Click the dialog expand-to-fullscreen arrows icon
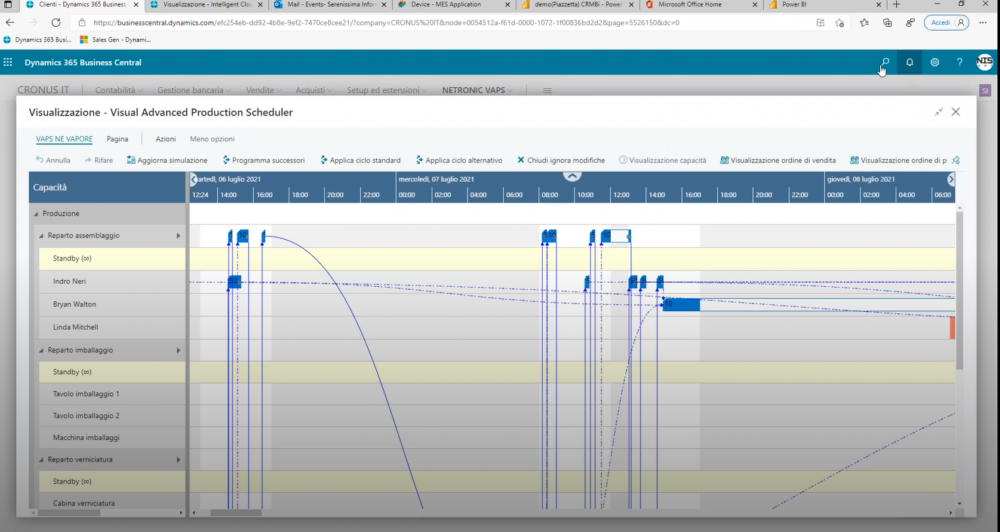 tap(939, 112)
